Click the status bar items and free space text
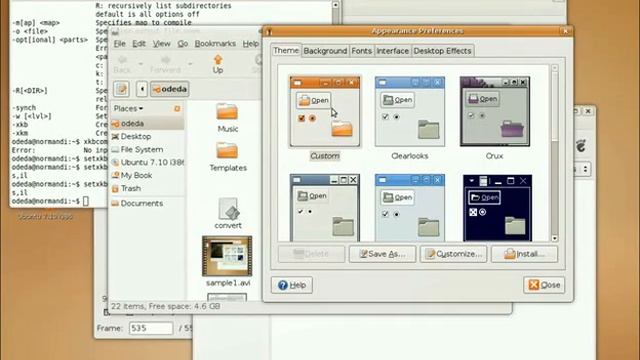640x360 pixels. 166,306
